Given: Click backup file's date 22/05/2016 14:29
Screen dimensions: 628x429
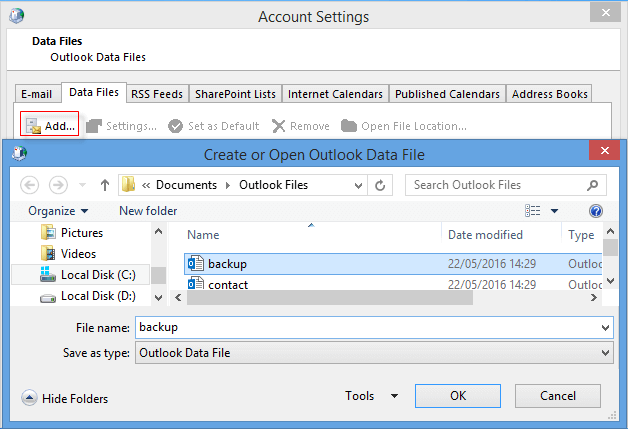Looking at the screenshot, I should (x=492, y=264).
